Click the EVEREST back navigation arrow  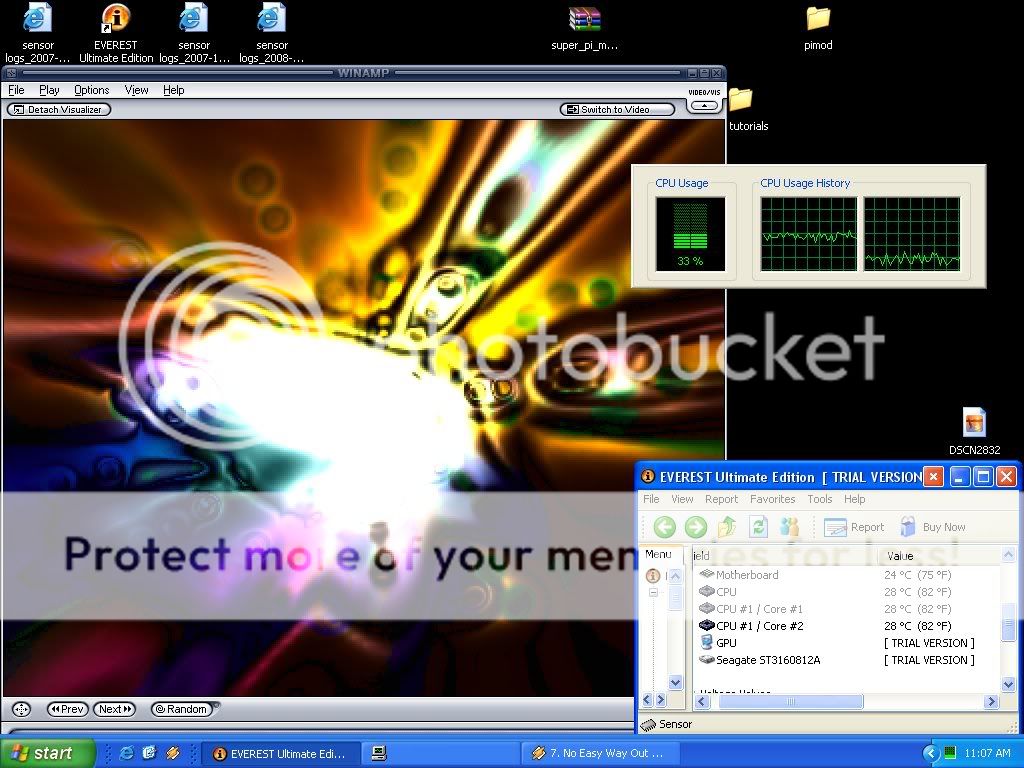665,527
